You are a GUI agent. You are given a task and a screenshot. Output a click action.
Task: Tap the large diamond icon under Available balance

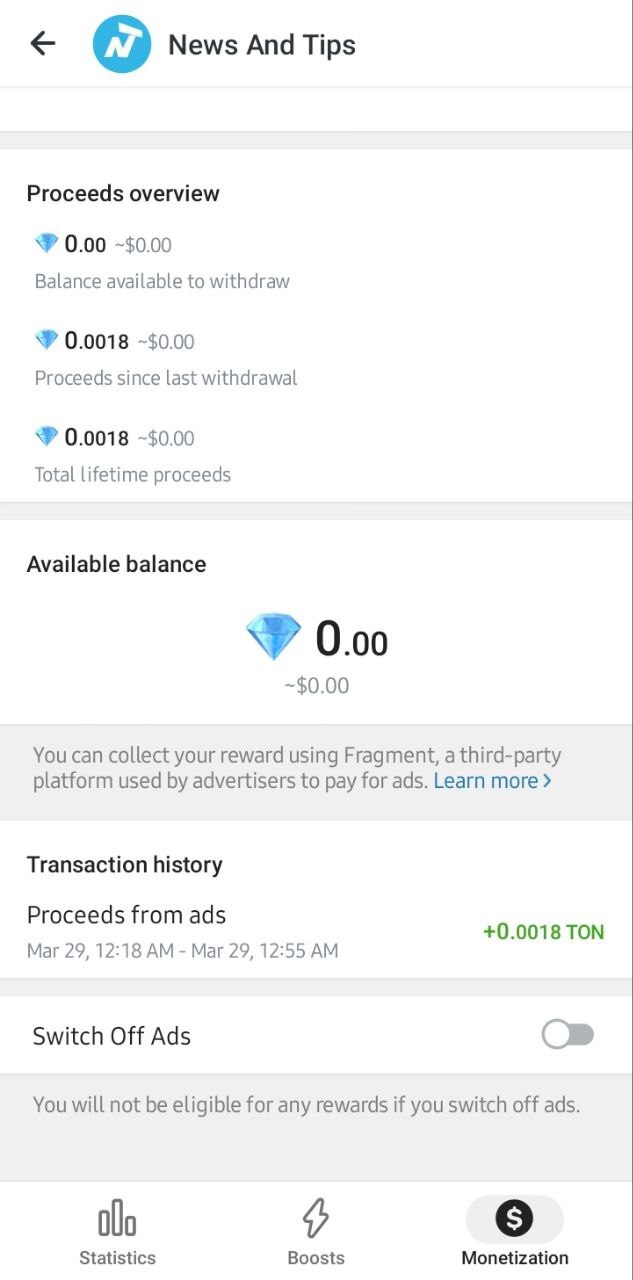coord(273,637)
